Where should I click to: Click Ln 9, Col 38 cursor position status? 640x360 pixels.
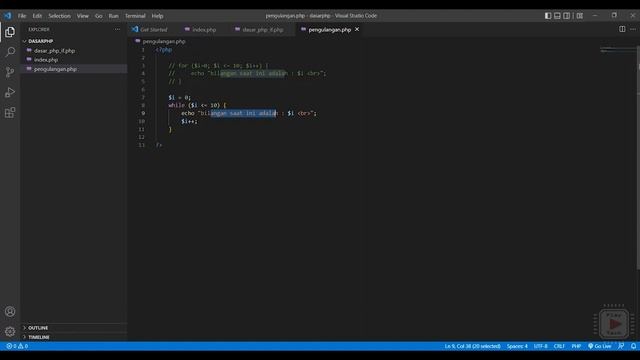pyautogui.click(x=472, y=346)
